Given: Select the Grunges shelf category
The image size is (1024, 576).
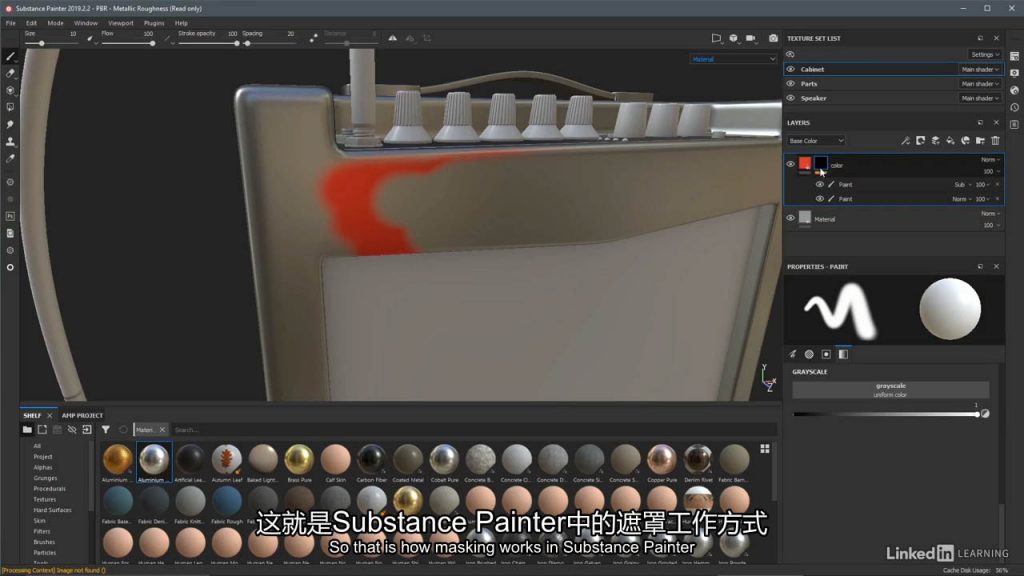Looking at the screenshot, I should (45, 478).
